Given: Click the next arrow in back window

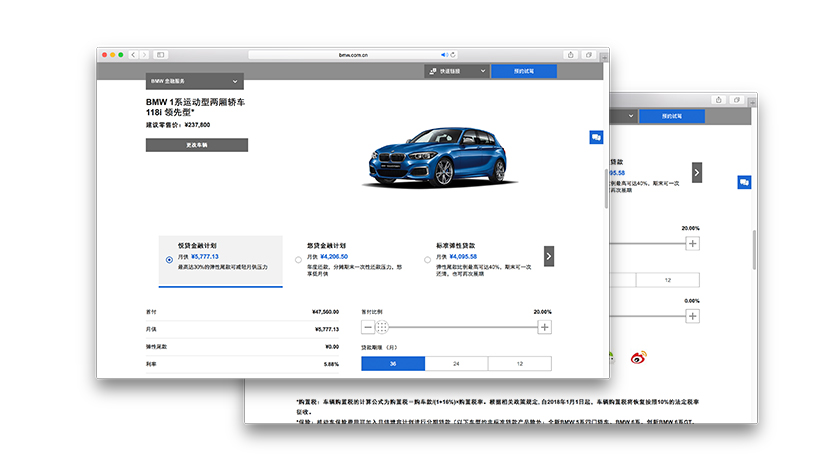Looking at the screenshot, I should [x=696, y=172].
